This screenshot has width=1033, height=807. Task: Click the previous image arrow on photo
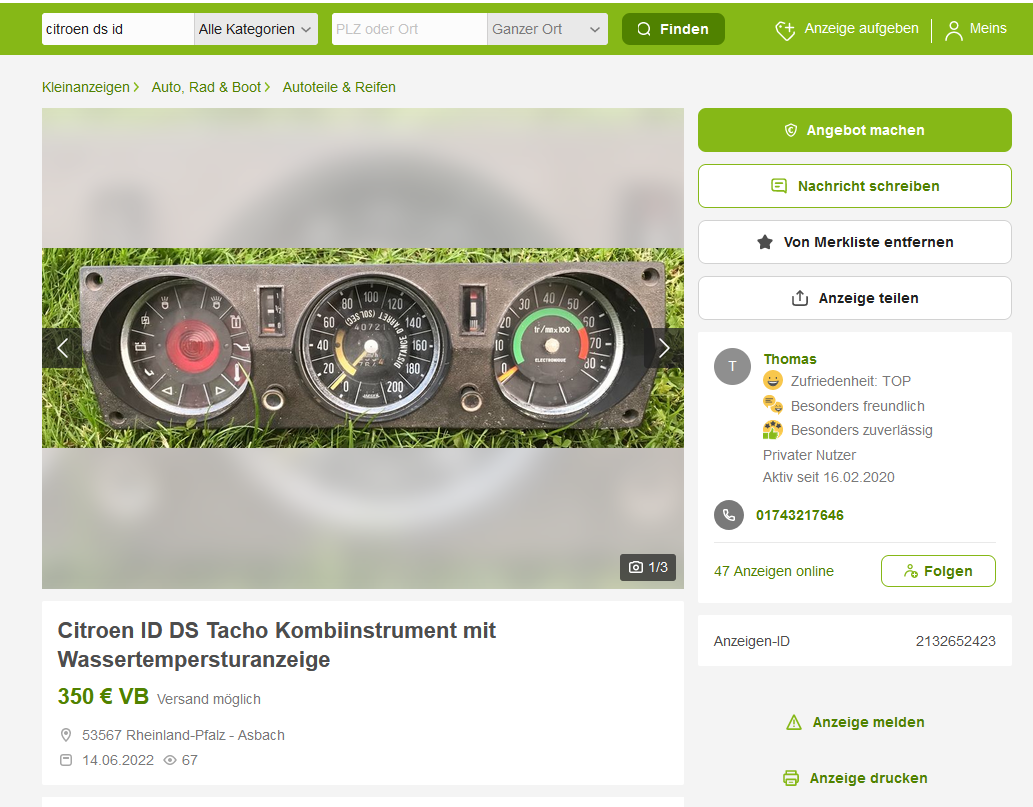62,348
